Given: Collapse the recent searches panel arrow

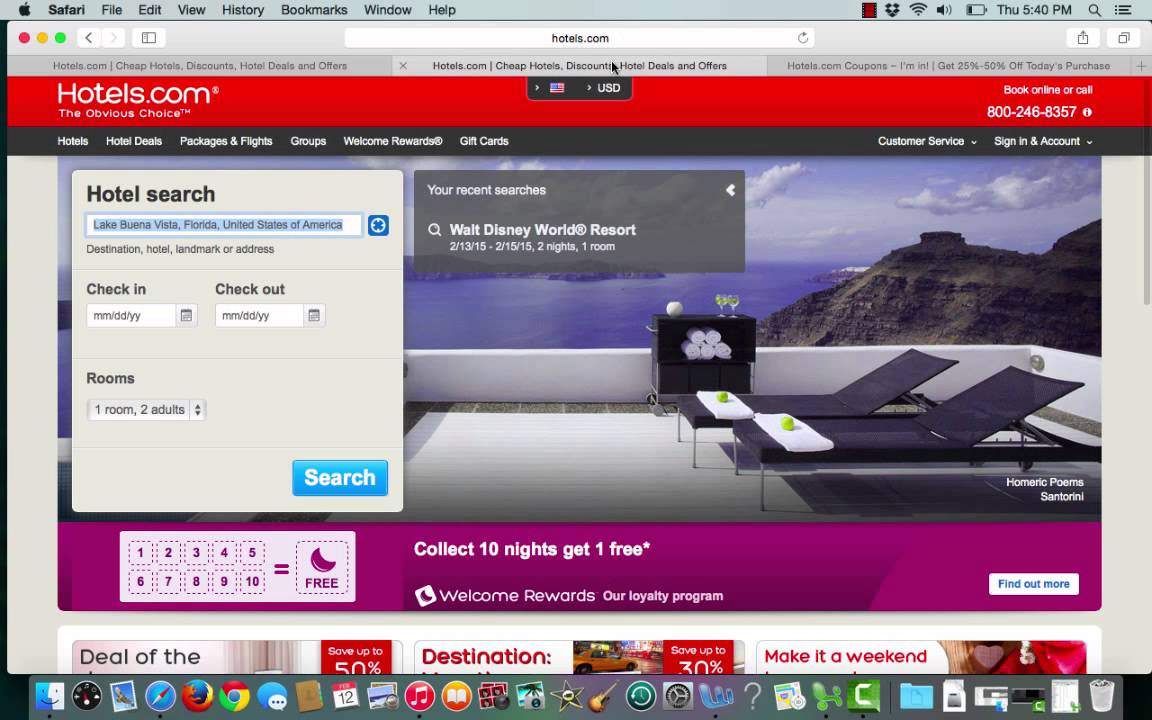Looking at the screenshot, I should coord(730,190).
